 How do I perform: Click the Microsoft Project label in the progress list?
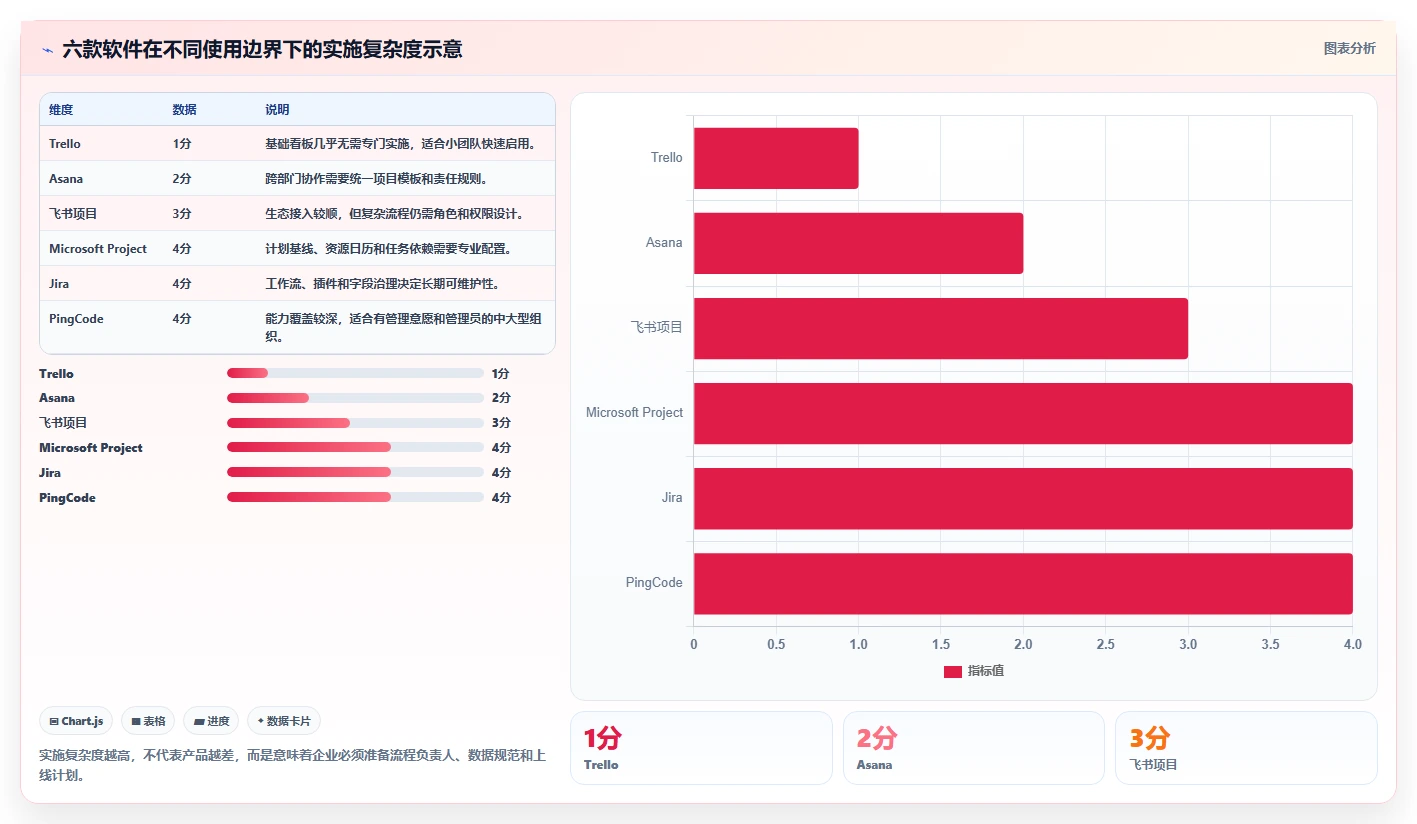[x=91, y=448]
